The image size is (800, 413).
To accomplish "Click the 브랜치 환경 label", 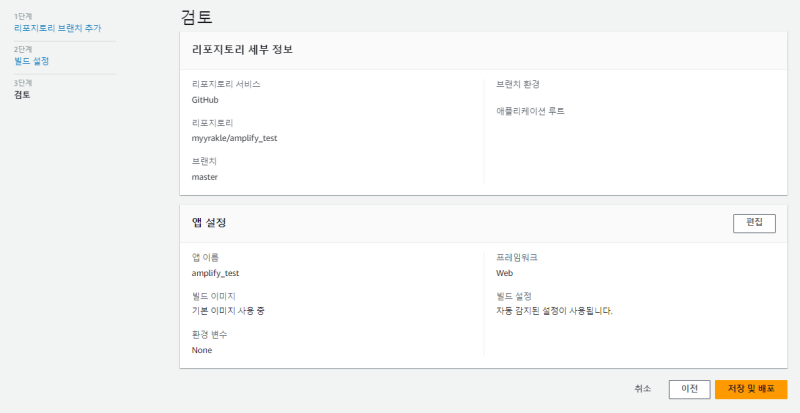I will point(518,84).
